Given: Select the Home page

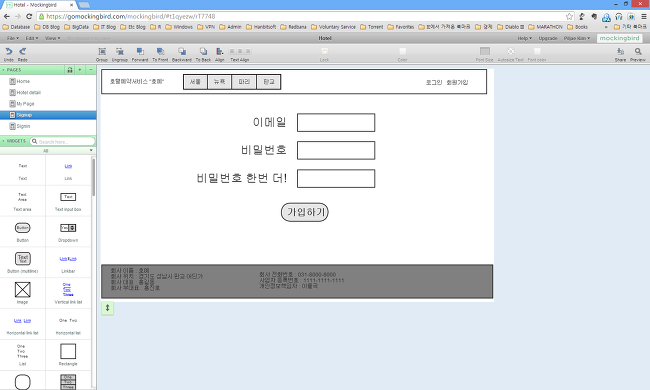Looking at the screenshot, I should point(48,81).
